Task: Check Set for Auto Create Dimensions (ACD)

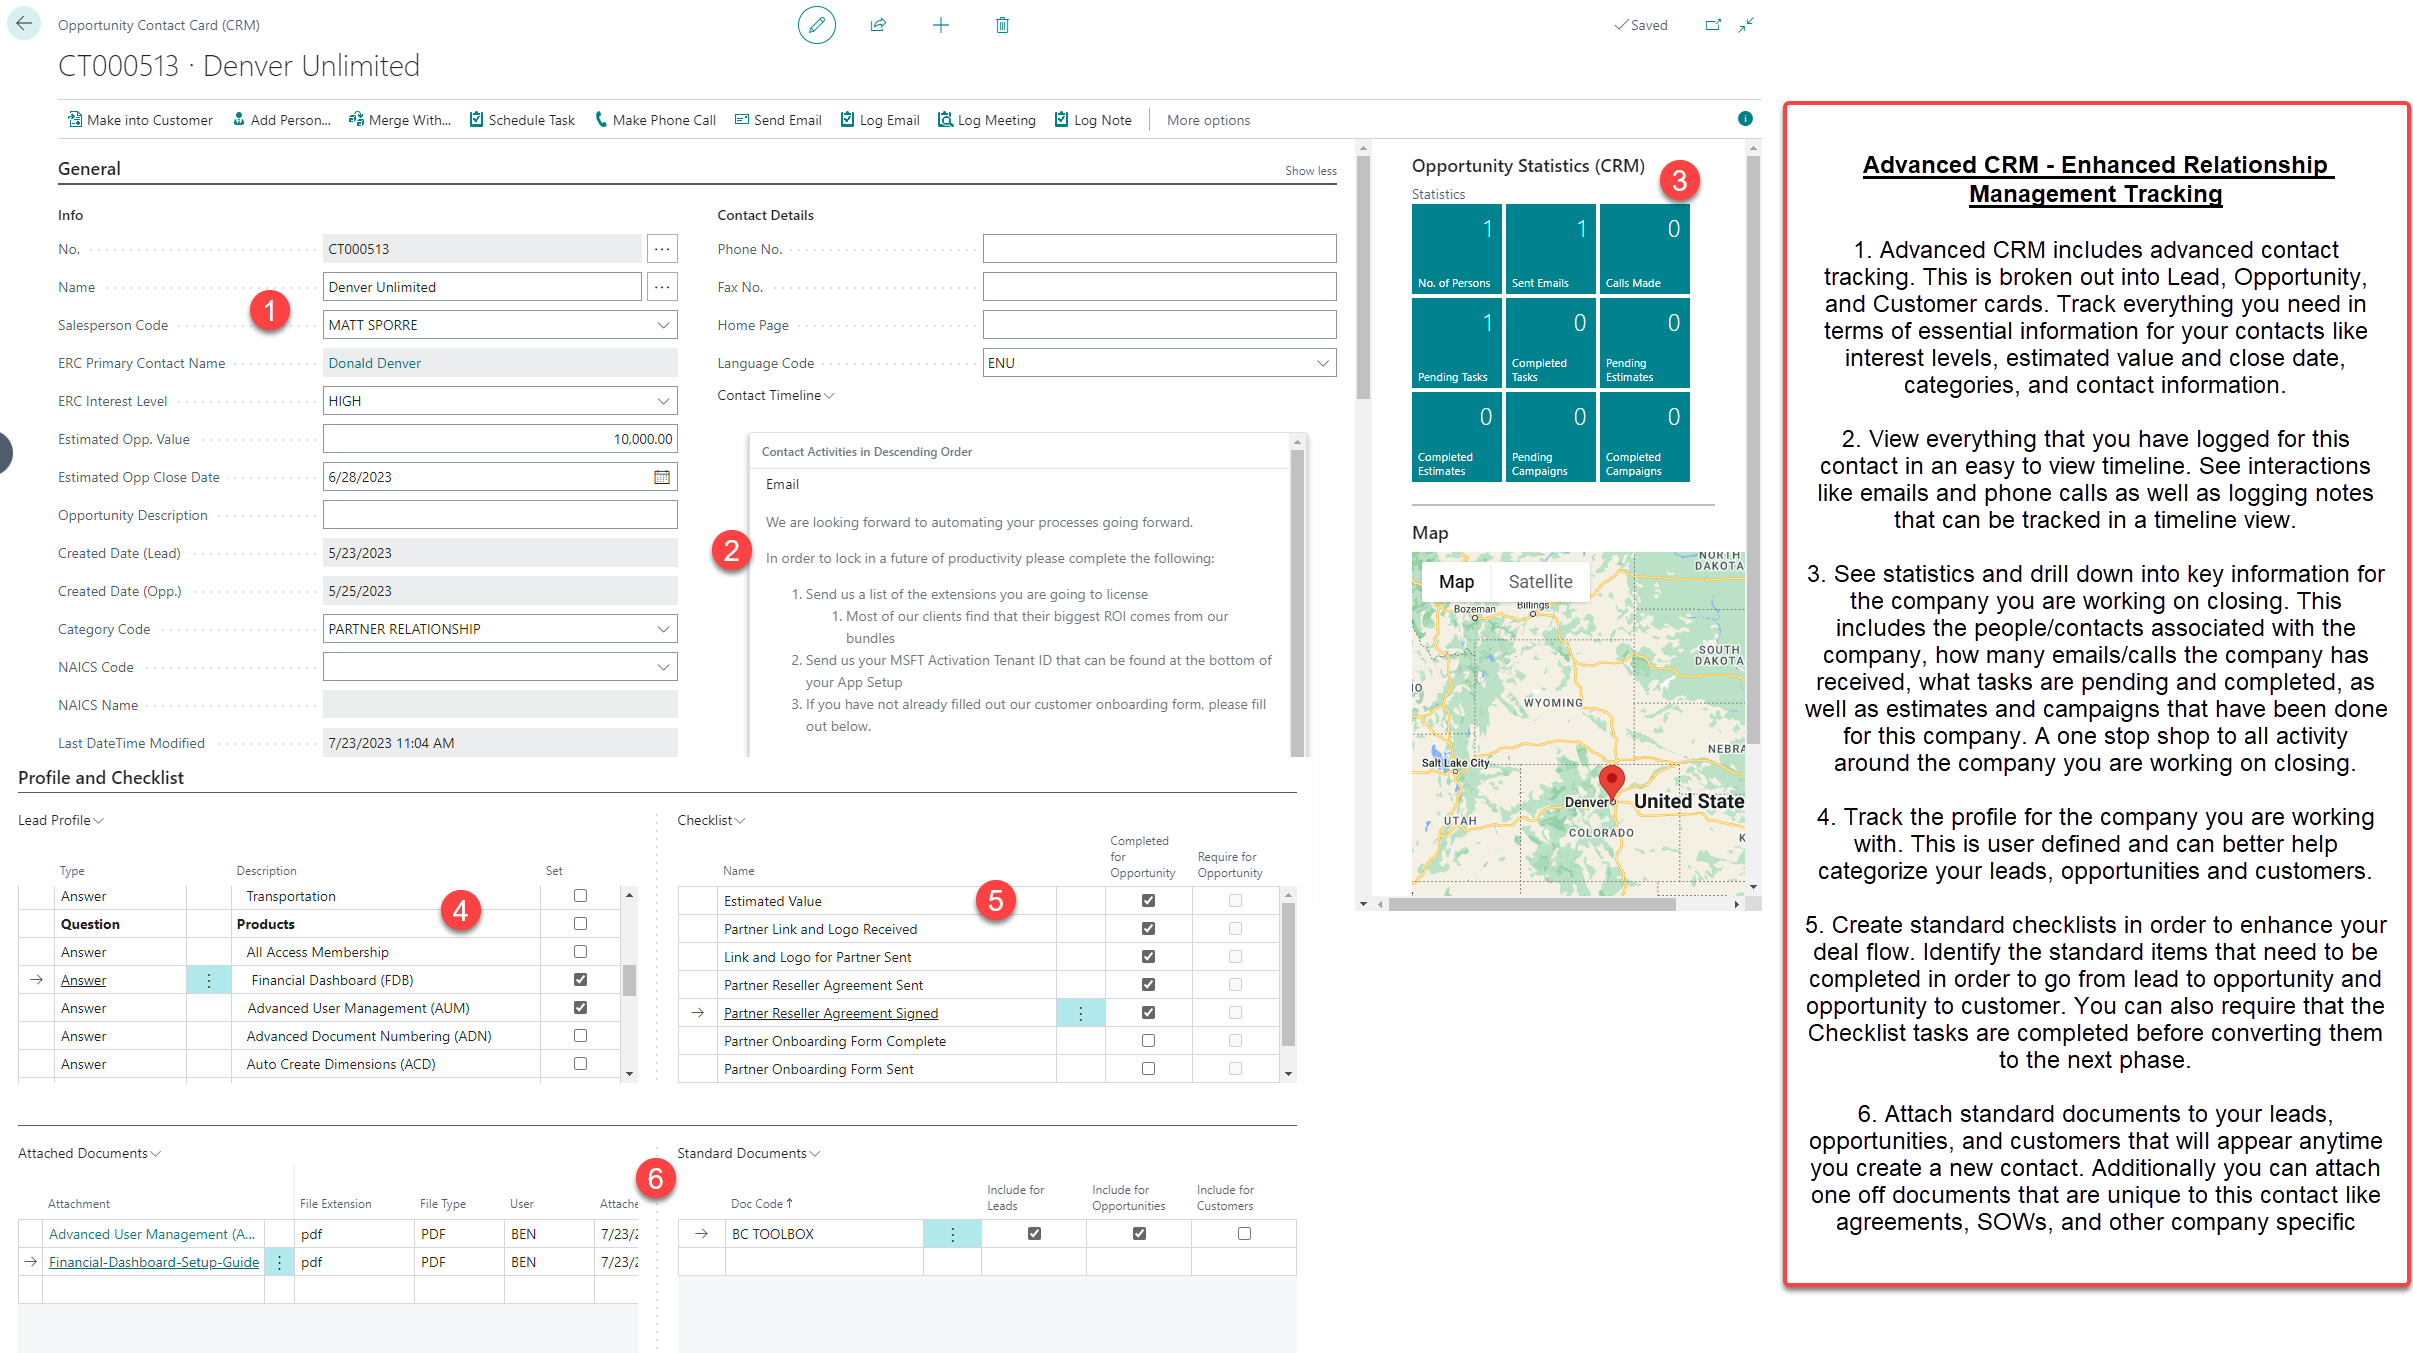Action: [x=580, y=1064]
